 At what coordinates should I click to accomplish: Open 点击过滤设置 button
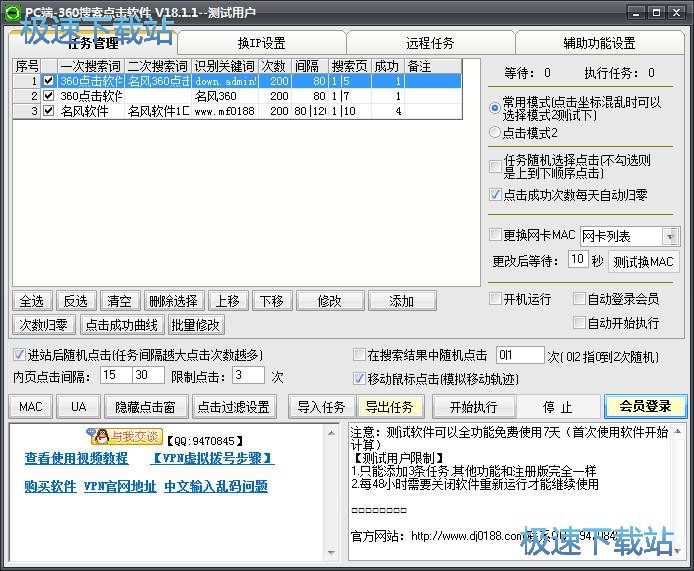[x=234, y=406]
